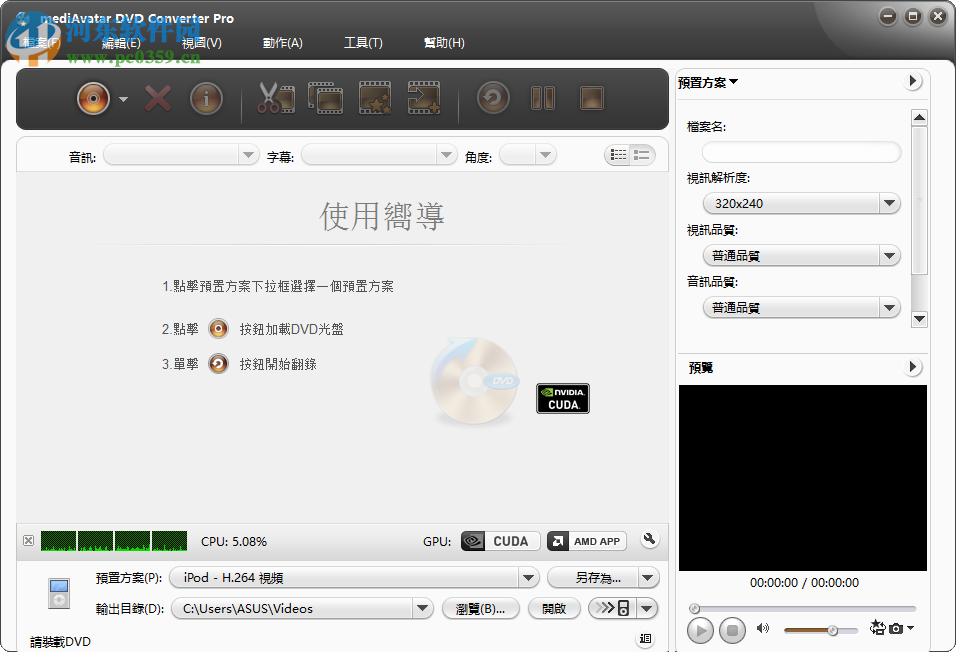
Task: Click the 瀏覽(B) browse button
Action: (x=481, y=608)
